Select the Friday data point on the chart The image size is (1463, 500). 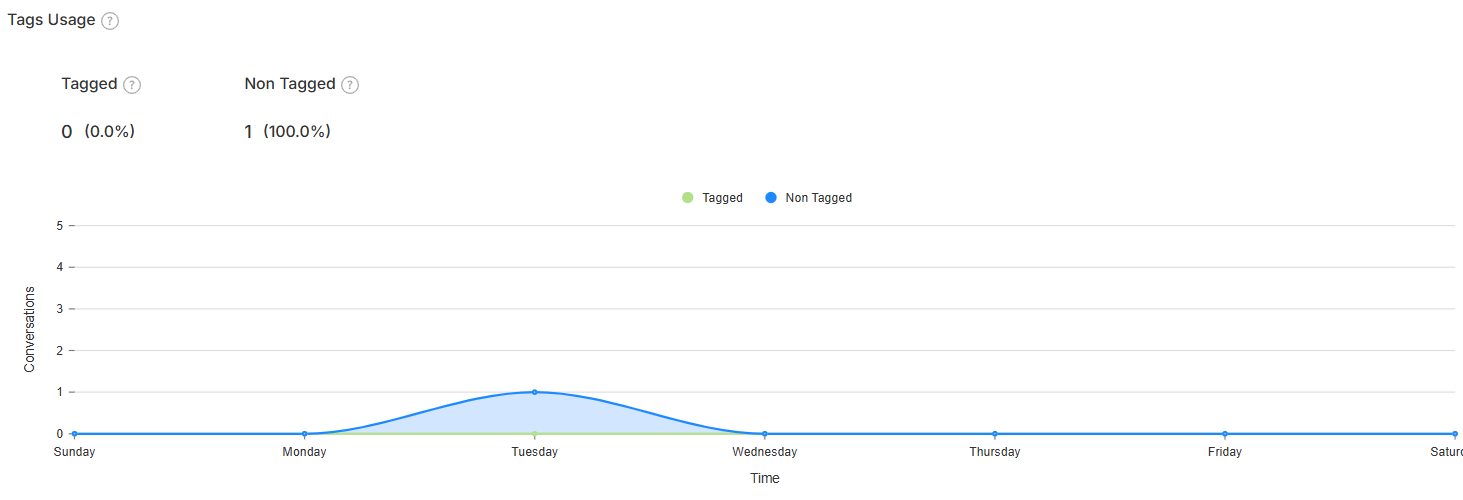pos(1225,434)
